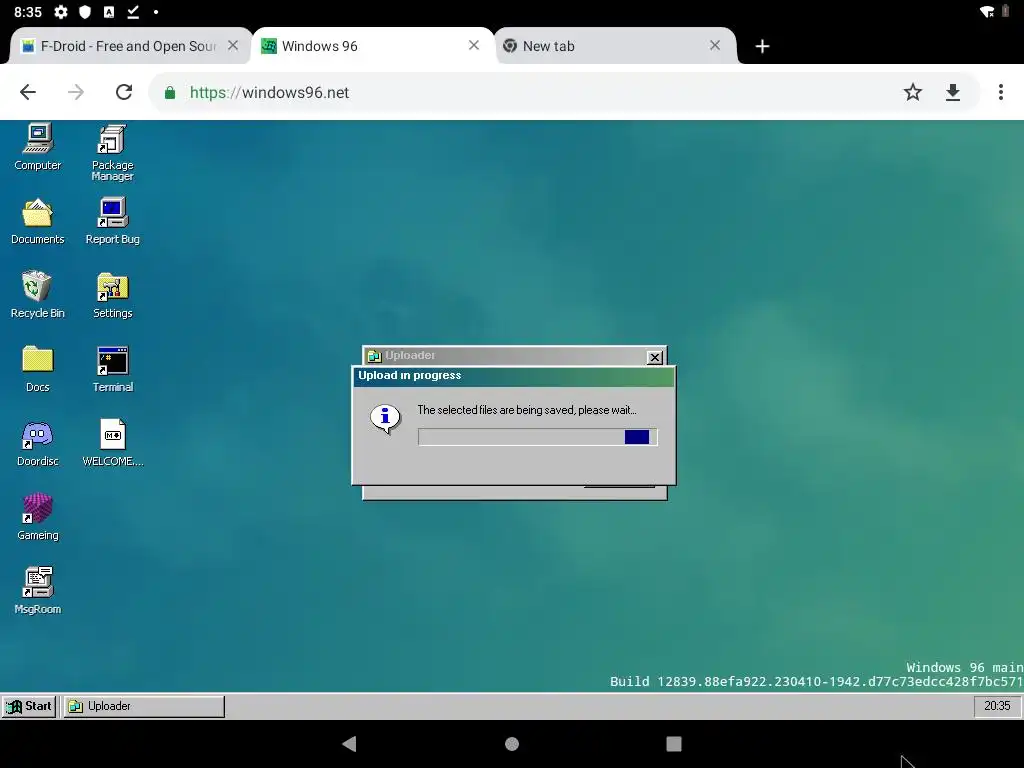The height and width of the screenshot is (768, 1024).
Task: Tap the Android back navigation button
Action: [349, 743]
